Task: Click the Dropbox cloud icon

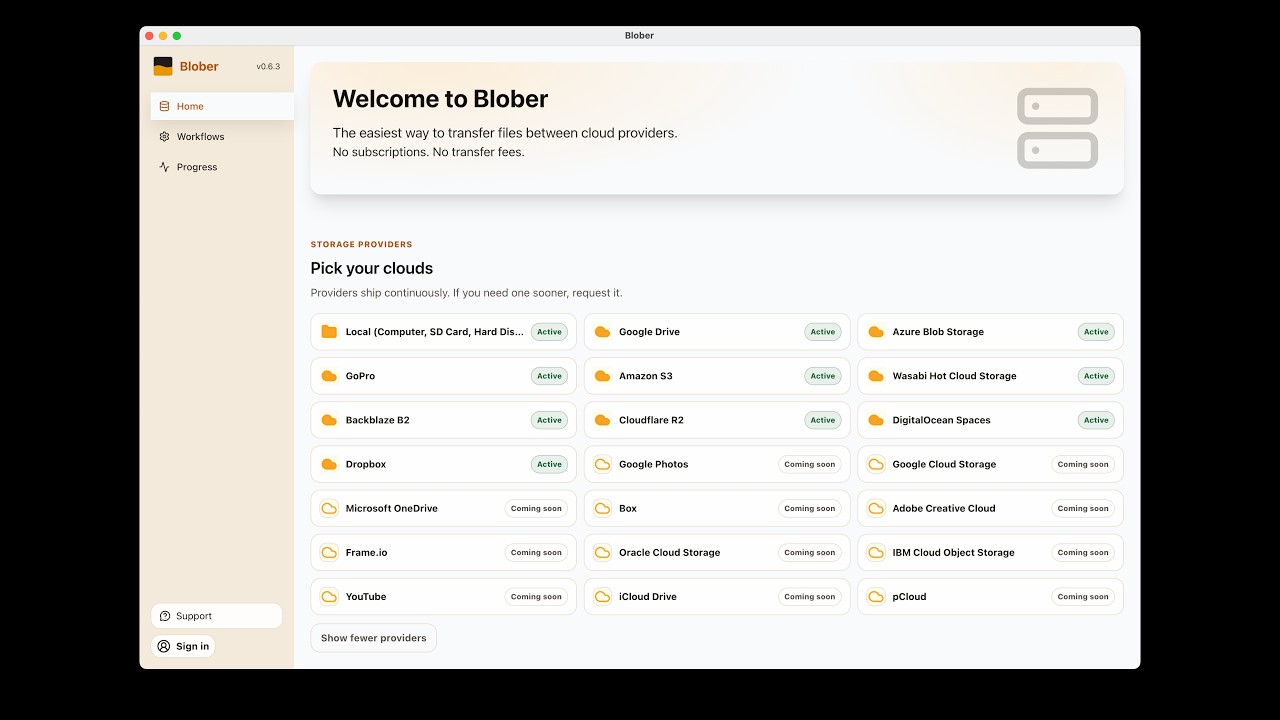Action: coord(329,464)
